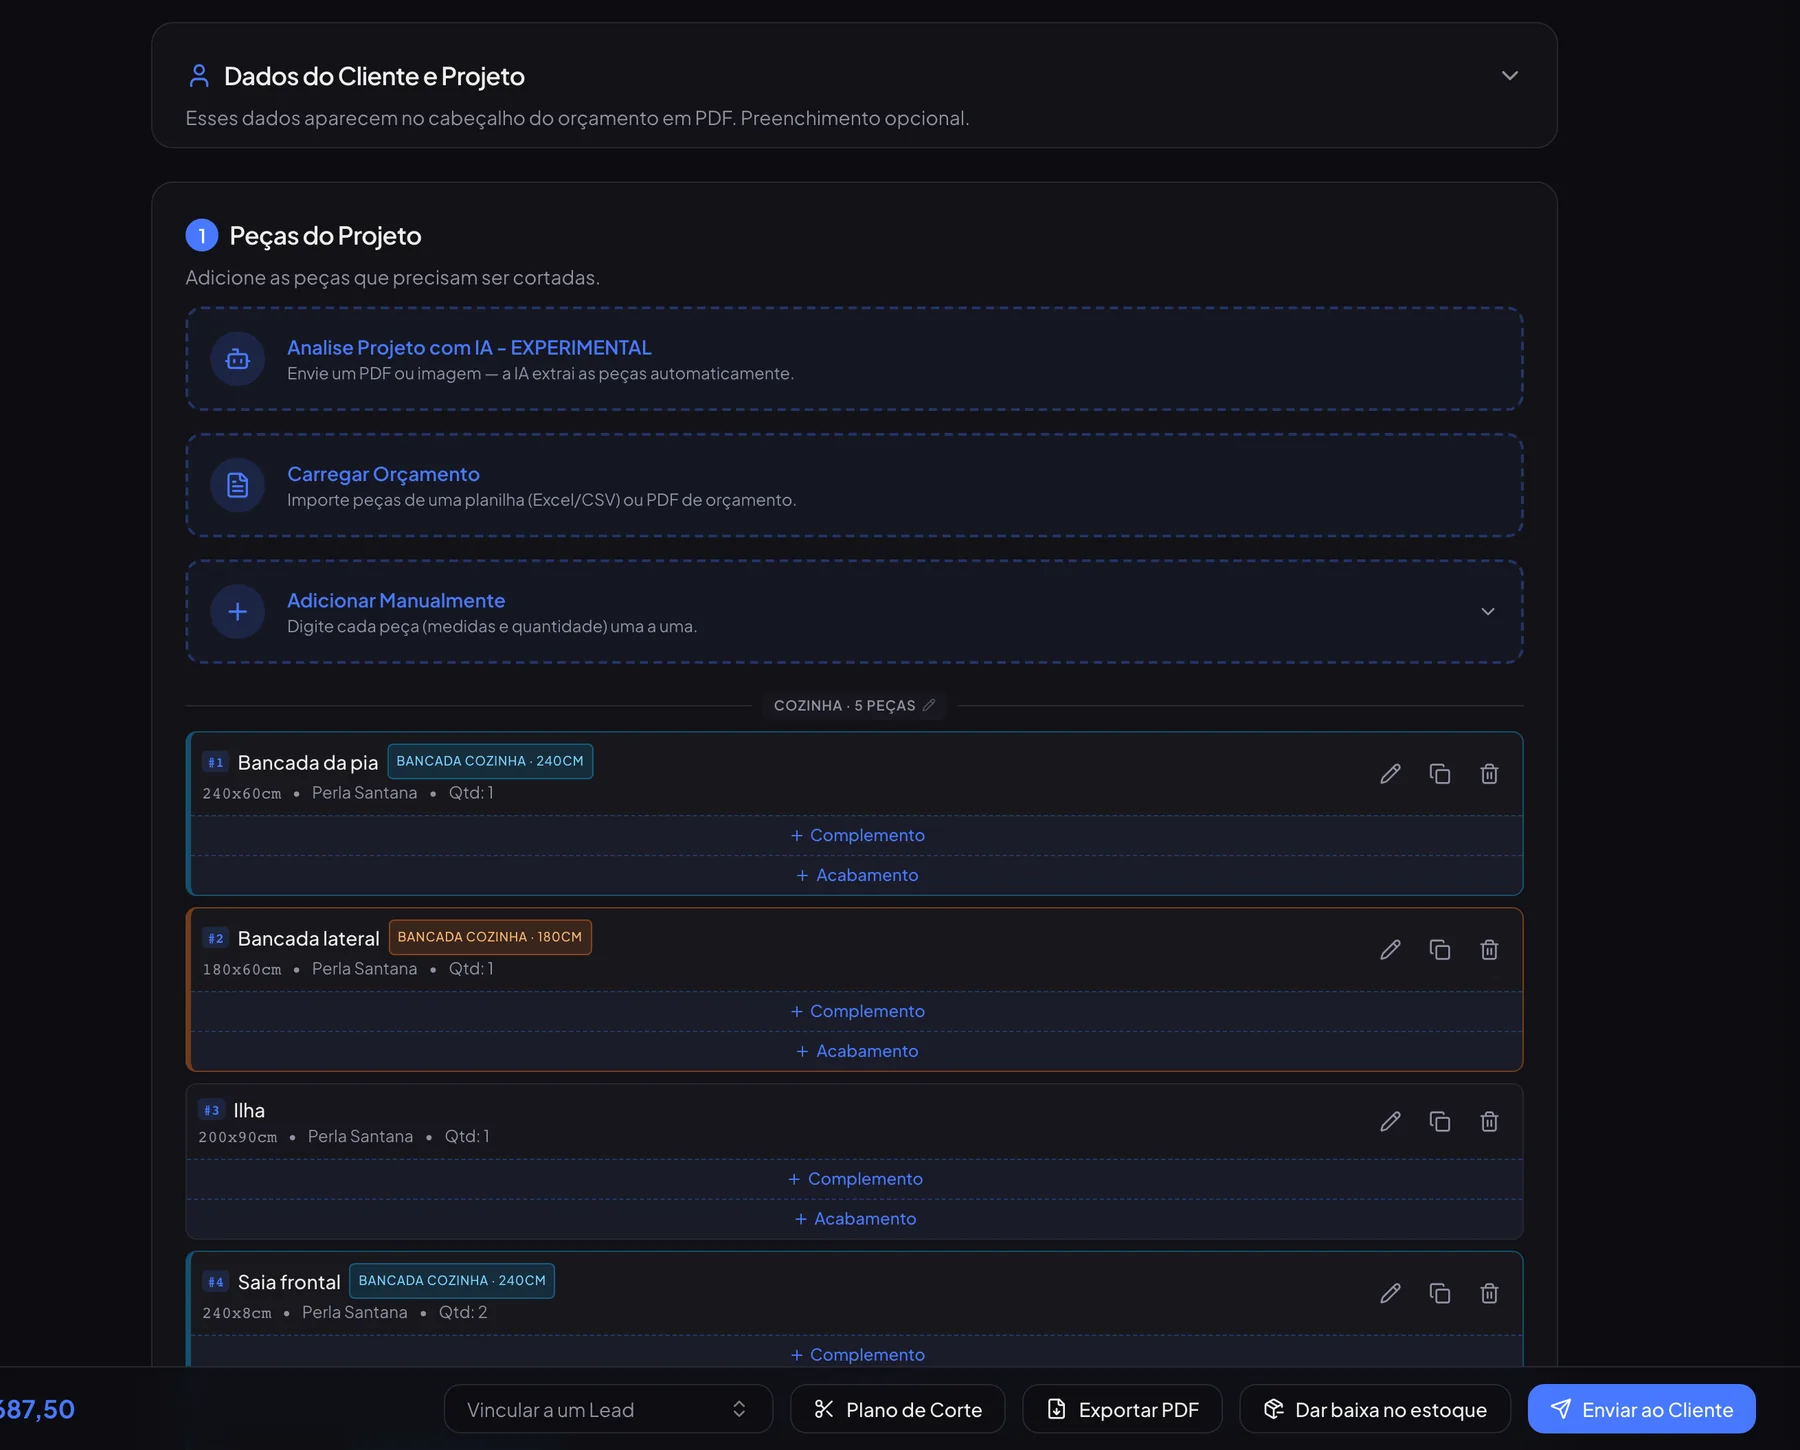Viewport: 1800px width, 1450px height.
Task: Add Acabamento to Bancada da pia
Action: (x=857, y=875)
